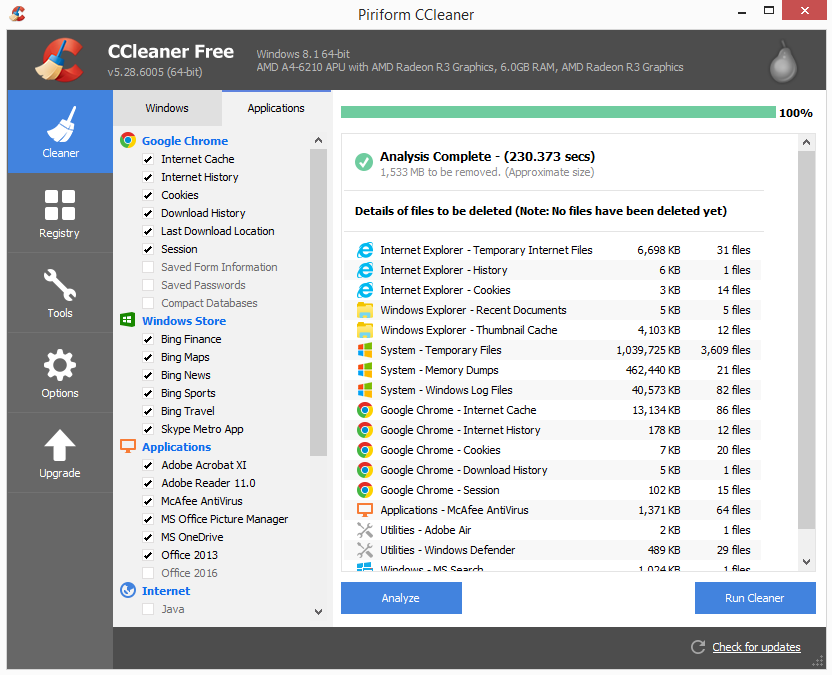This screenshot has height=675, width=832.
Task: Click the green Analysis Complete checkmark
Action: coord(363,162)
